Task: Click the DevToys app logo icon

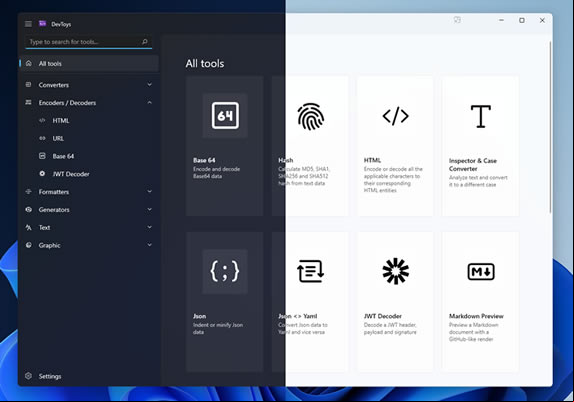Action: (42, 24)
